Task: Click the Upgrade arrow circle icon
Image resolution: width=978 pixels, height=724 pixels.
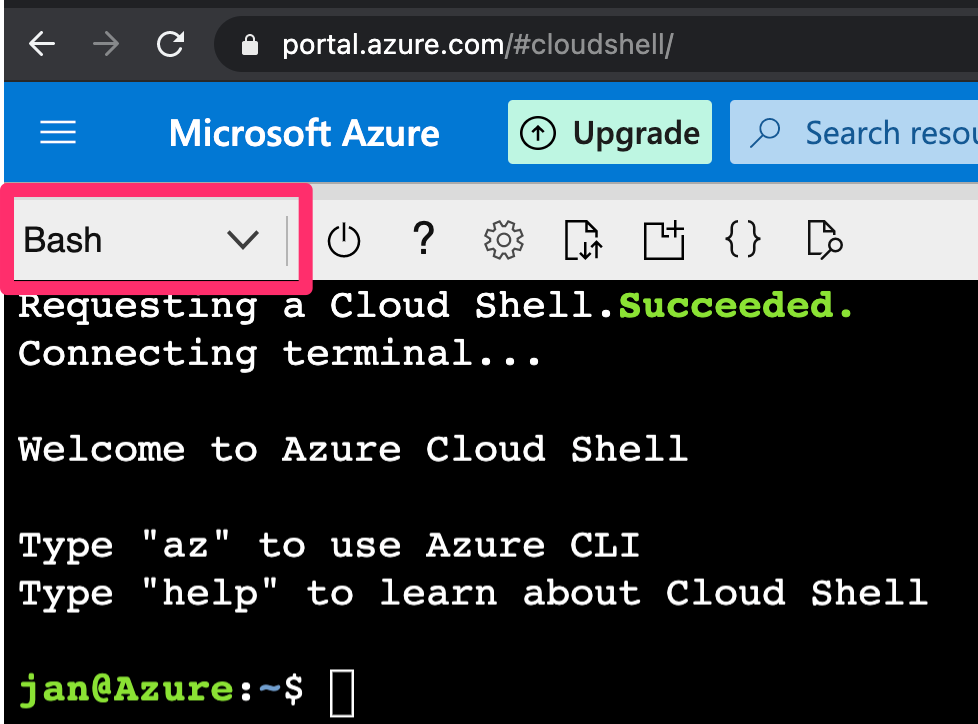Action: pyautogui.click(x=538, y=133)
